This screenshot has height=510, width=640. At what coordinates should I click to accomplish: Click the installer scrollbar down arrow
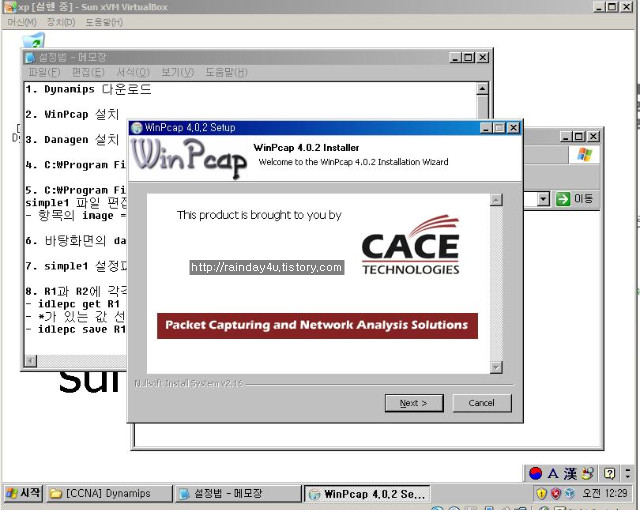pyautogui.click(x=496, y=367)
